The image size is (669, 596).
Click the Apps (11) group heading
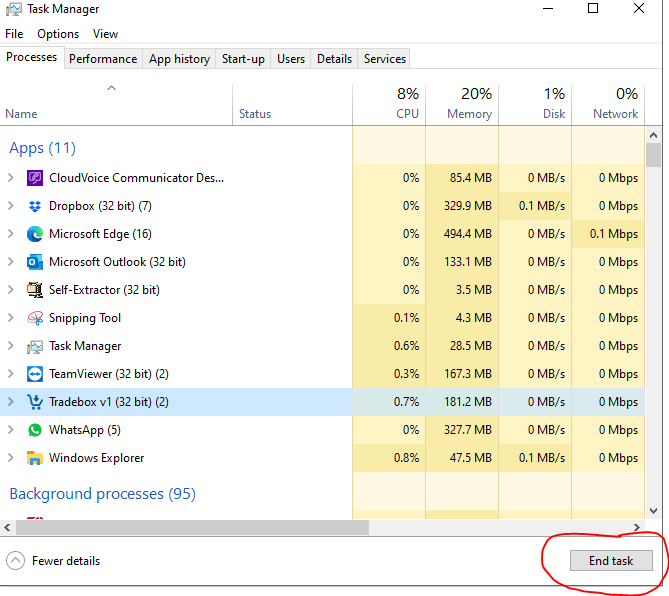click(42, 148)
